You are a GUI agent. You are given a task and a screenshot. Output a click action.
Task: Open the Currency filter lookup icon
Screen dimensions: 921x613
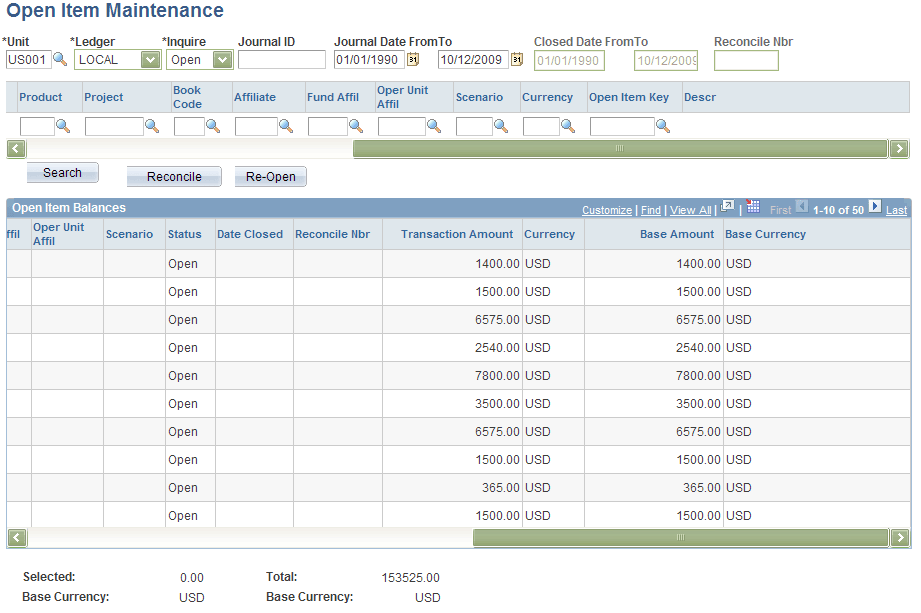tap(568, 126)
